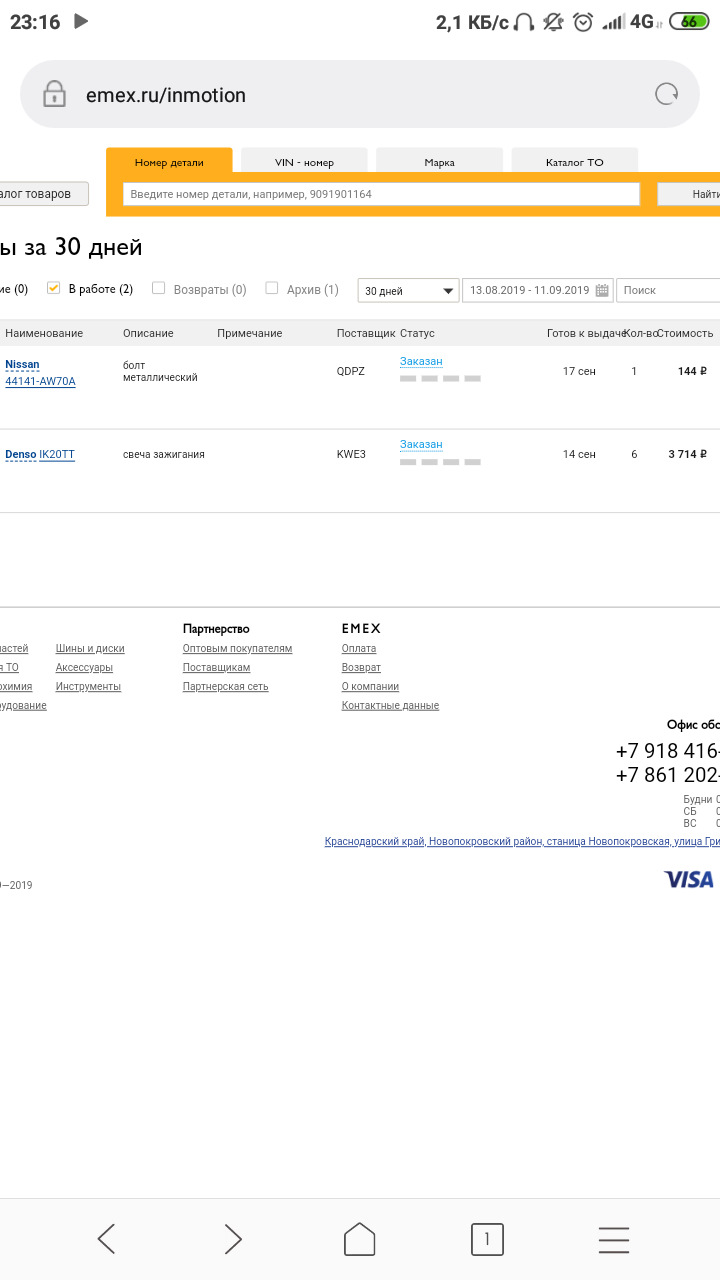
Task: Click the 'Статус' column header
Action: pos(417,333)
